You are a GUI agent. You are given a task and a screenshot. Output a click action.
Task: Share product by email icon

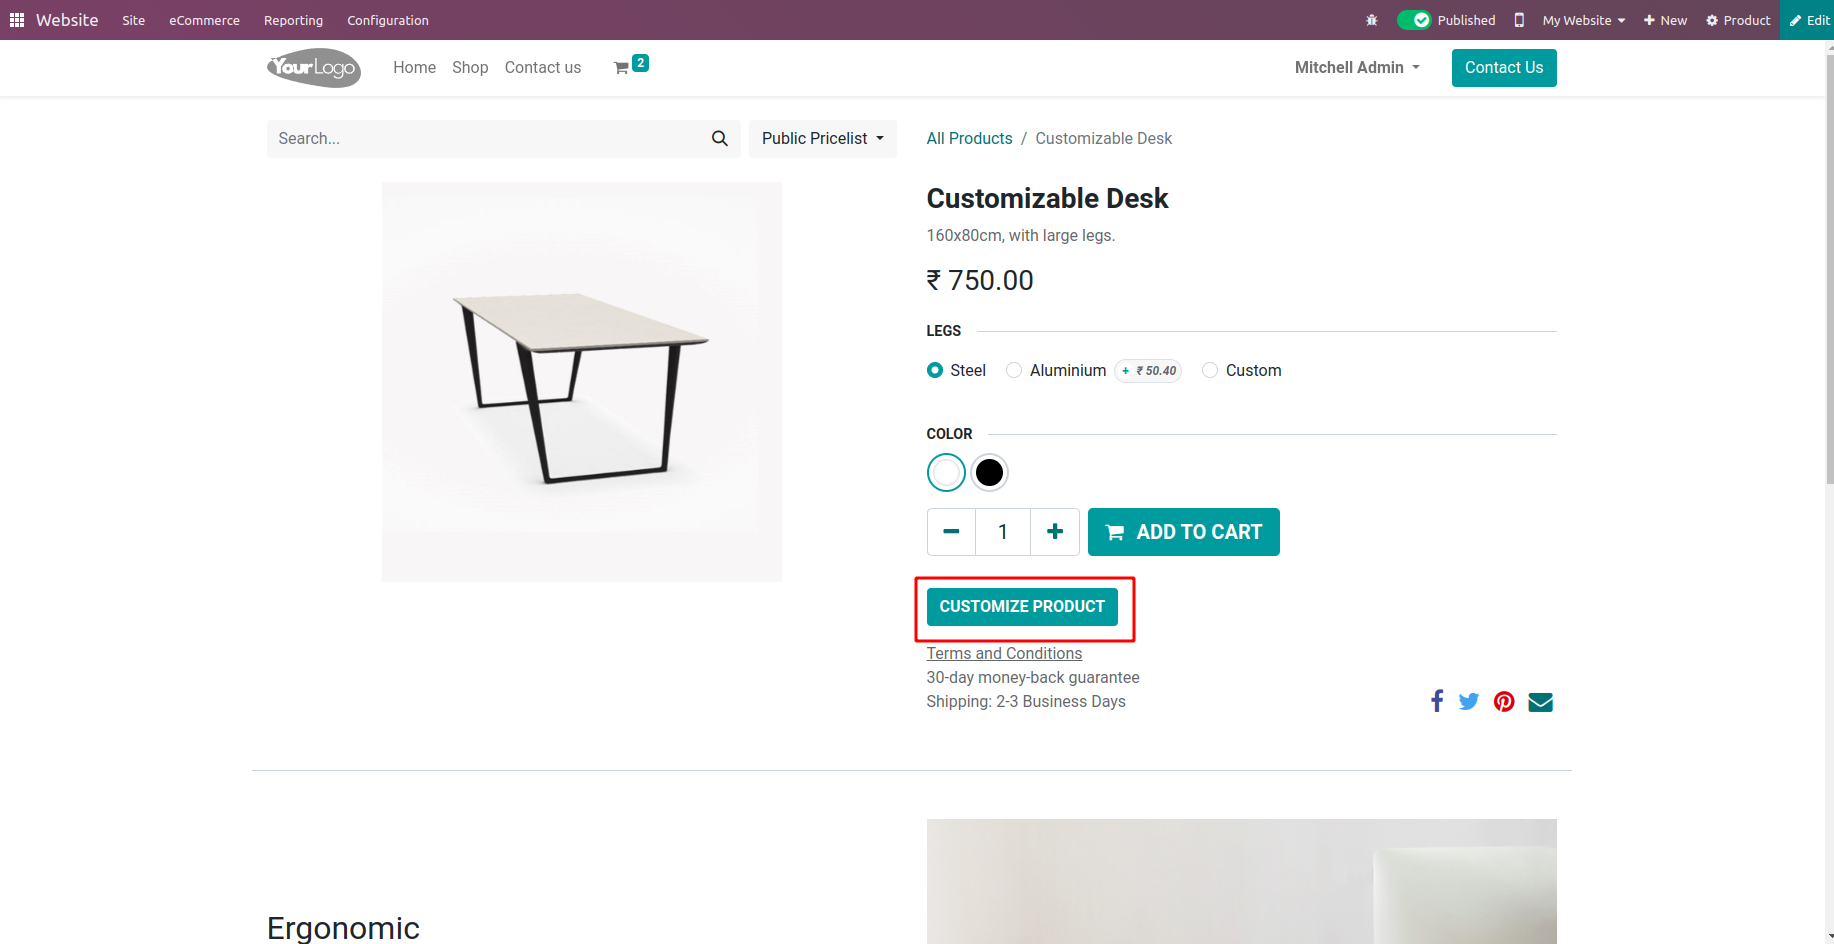[x=1540, y=702]
